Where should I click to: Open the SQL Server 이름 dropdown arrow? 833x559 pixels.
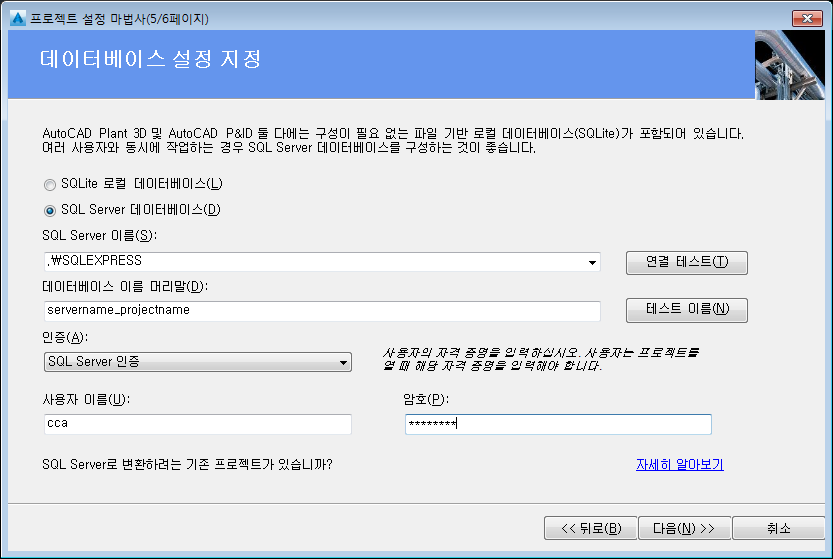[x=592, y=262]
